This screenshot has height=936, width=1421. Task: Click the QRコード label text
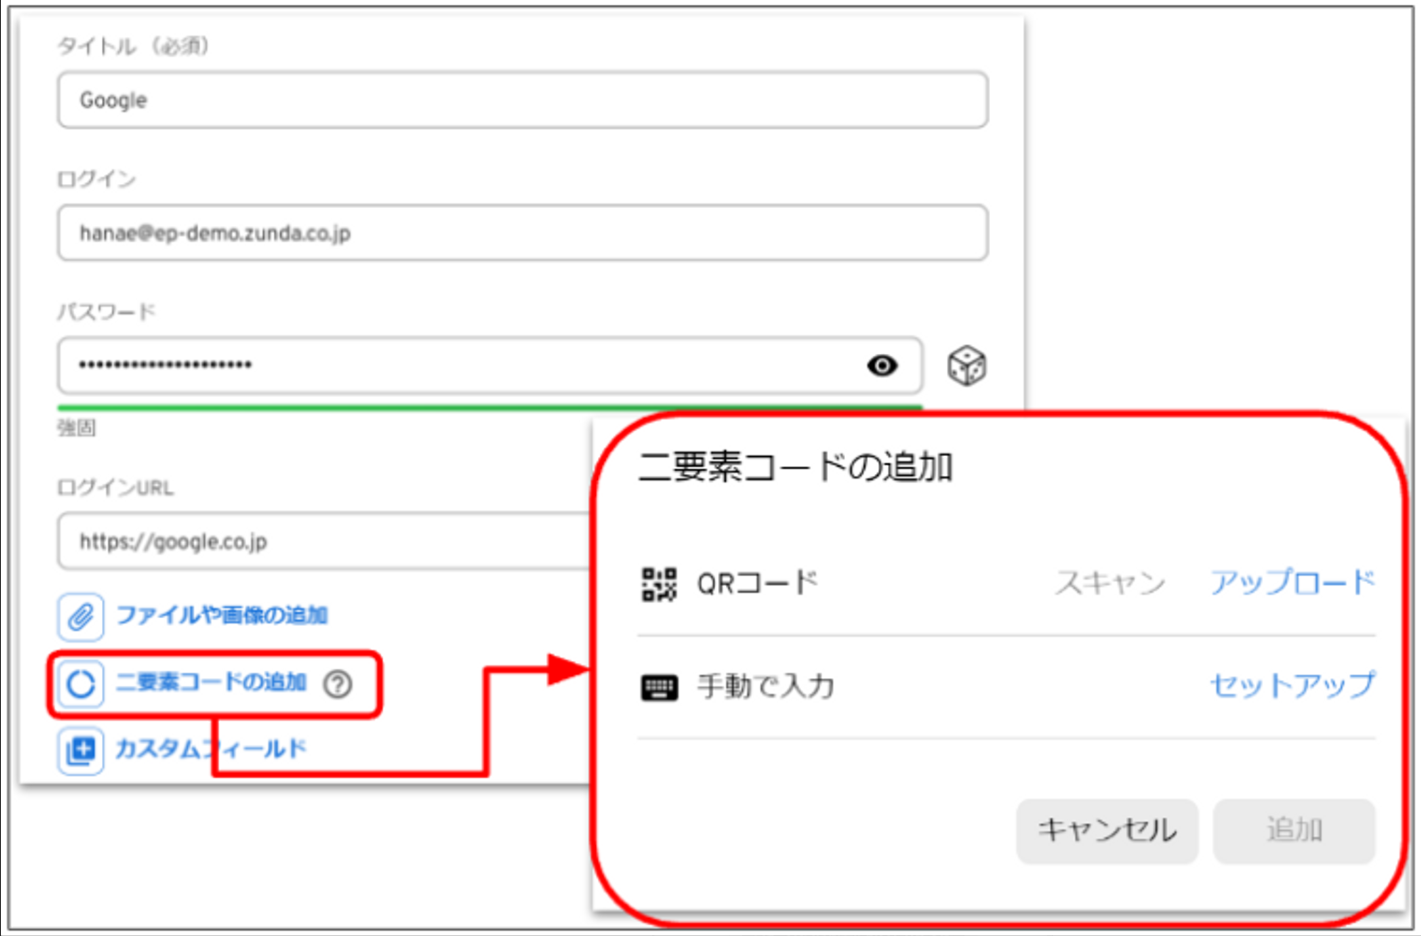[757, 583]
